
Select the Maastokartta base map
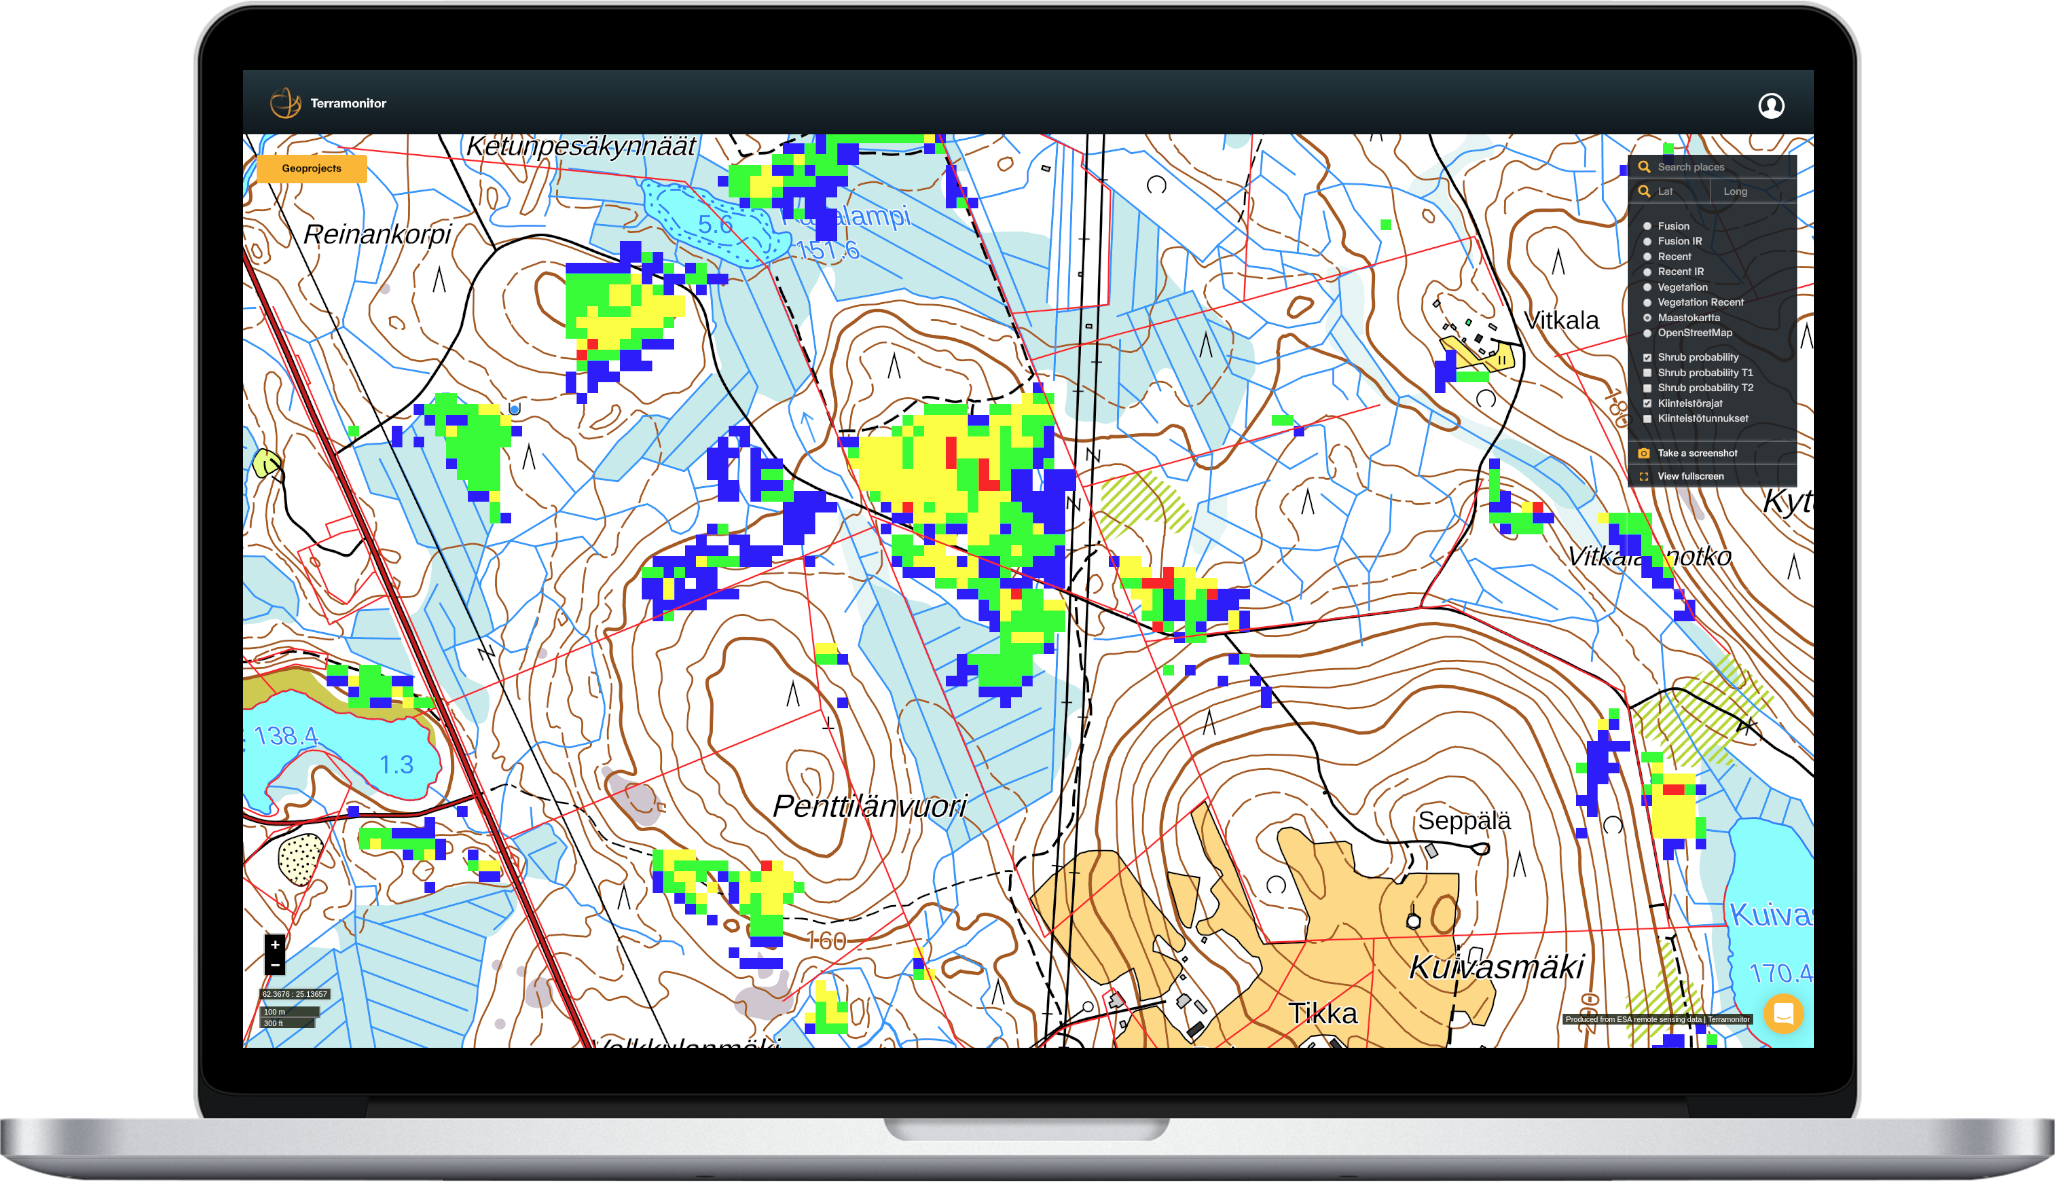(x=1647, y=318)
